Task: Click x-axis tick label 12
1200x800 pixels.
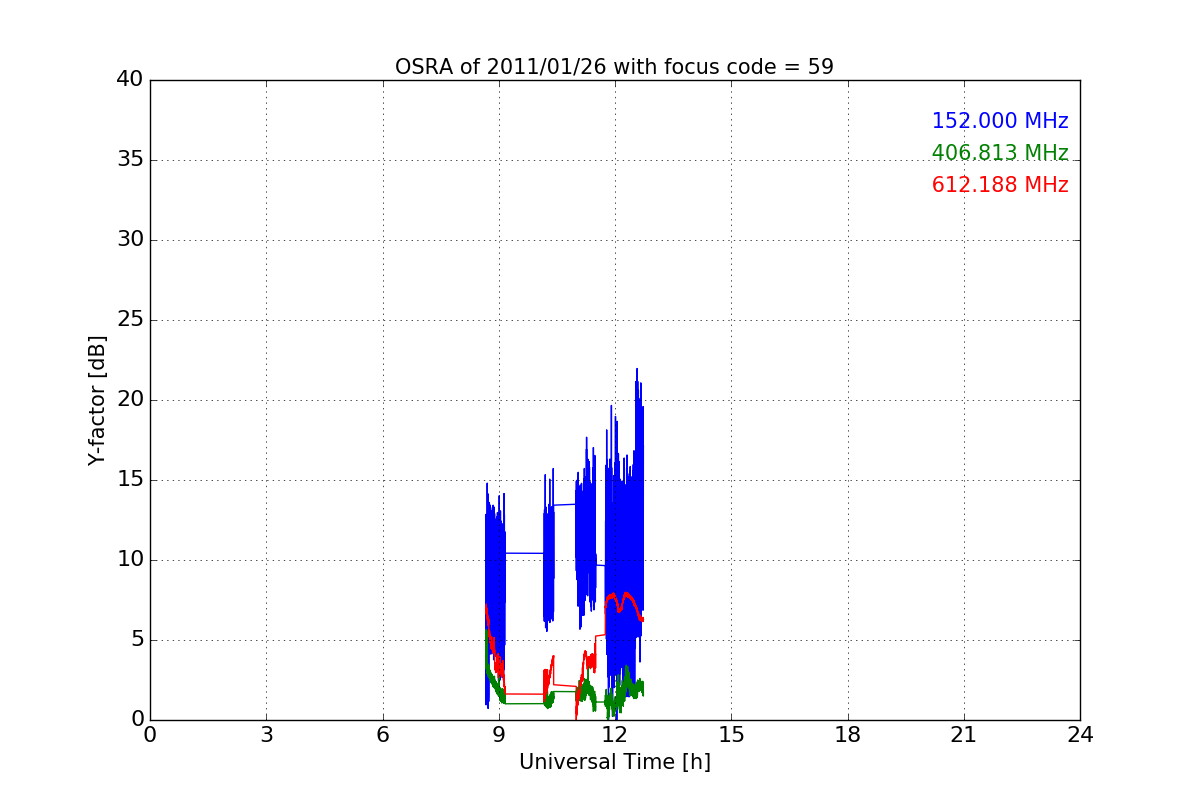Action: [x=615, y=735]
